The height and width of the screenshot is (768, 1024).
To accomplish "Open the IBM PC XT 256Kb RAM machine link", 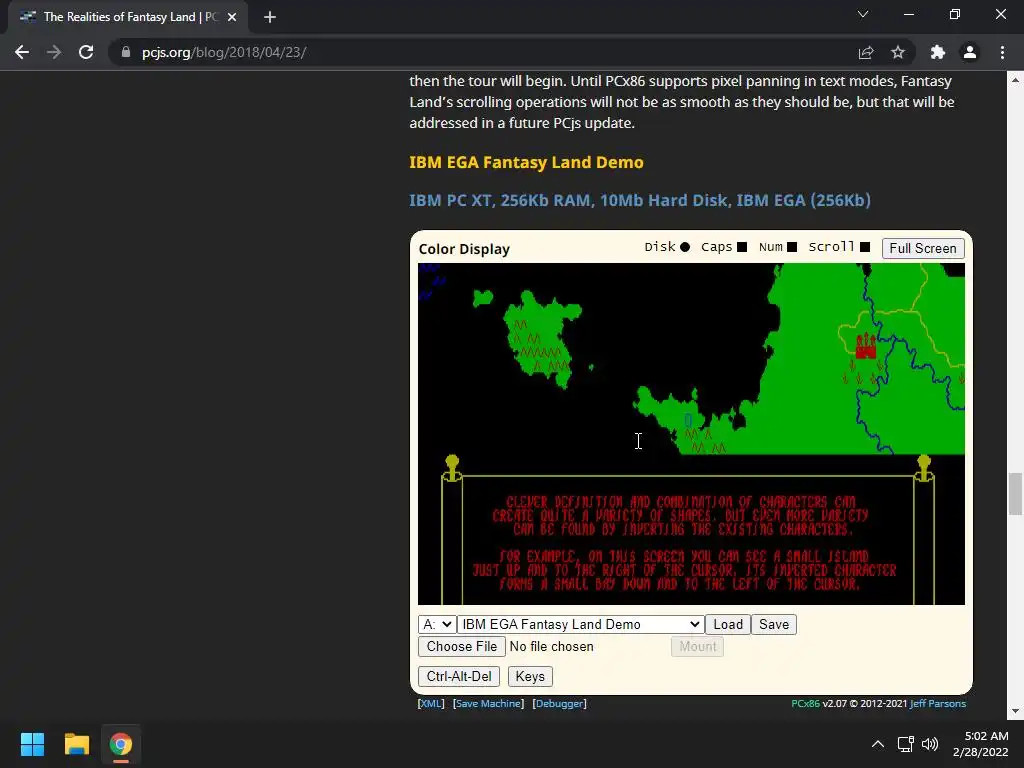I will tap(640, 200).
